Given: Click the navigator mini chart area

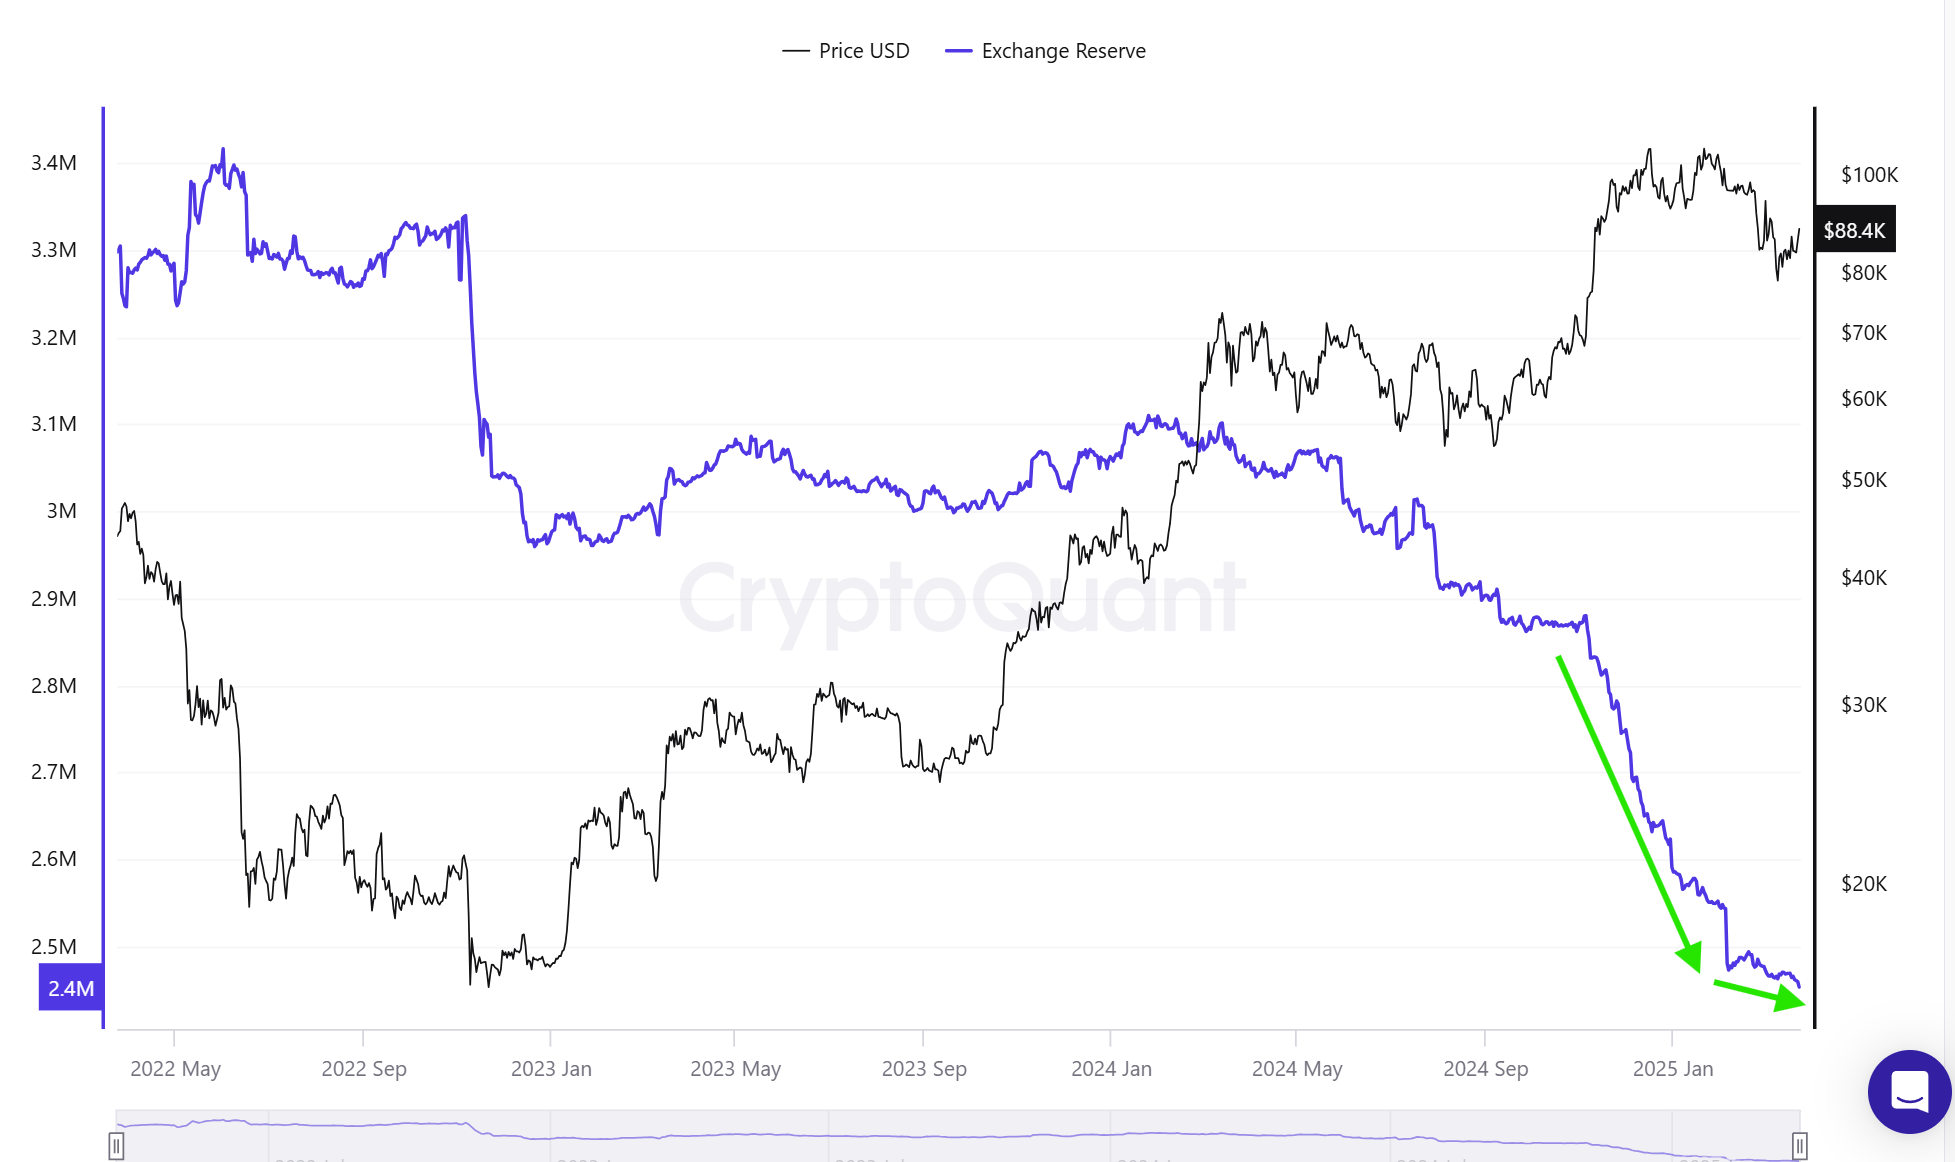Looking at the screenshot, I should 957,1136.
